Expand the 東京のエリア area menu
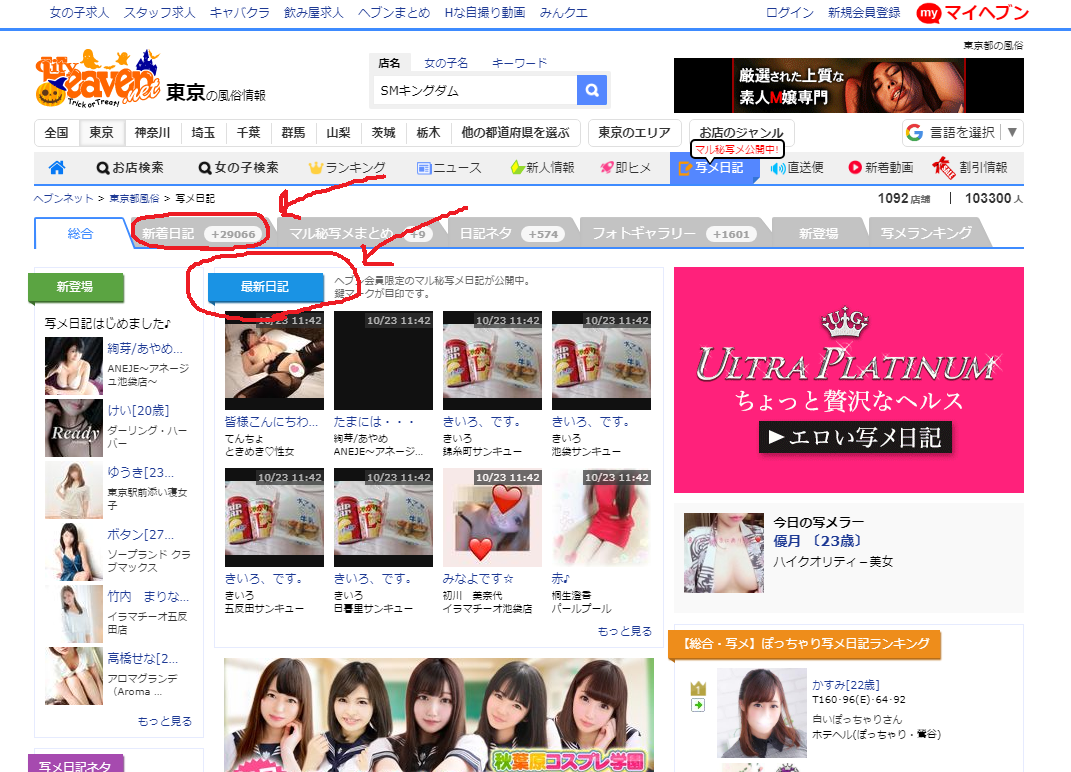Screen dimensions: 1071x772 pyautogui.click(x=635, y=133)
